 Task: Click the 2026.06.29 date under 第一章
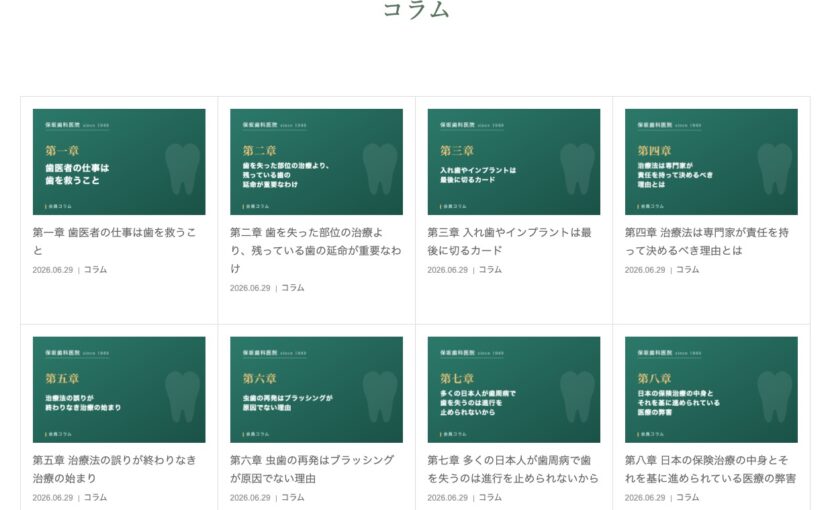tap(53, 270)
